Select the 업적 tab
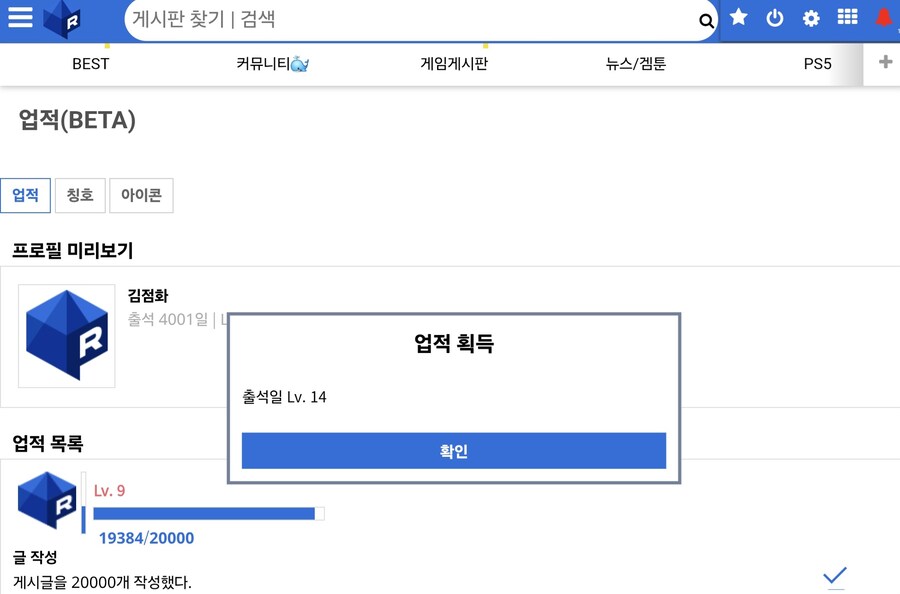This screenshot has height=594, width=900. click(25, 195)
